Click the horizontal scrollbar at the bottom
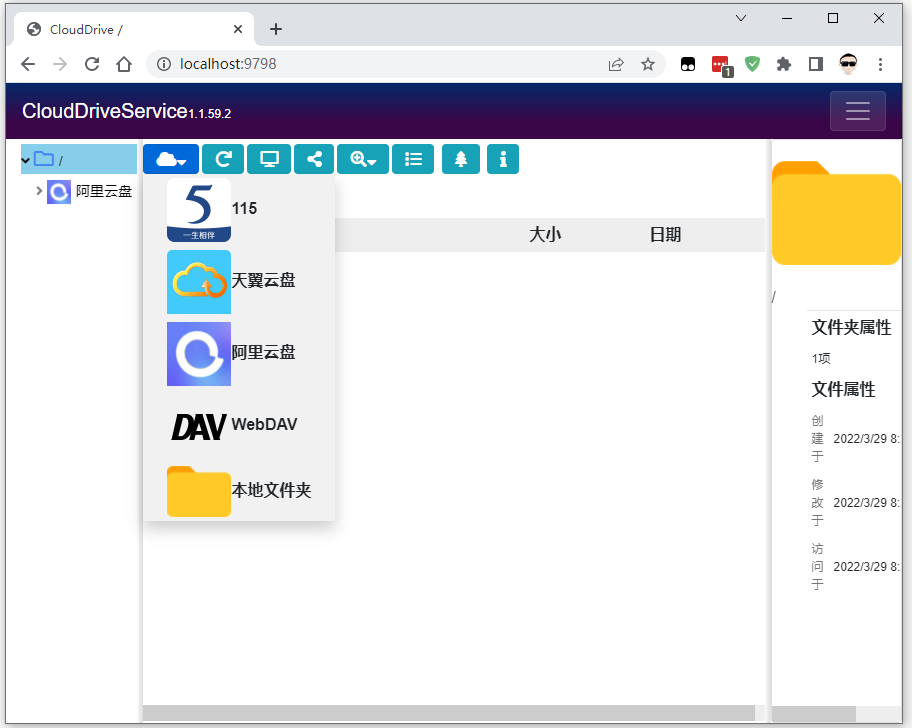 pos(450,712)
